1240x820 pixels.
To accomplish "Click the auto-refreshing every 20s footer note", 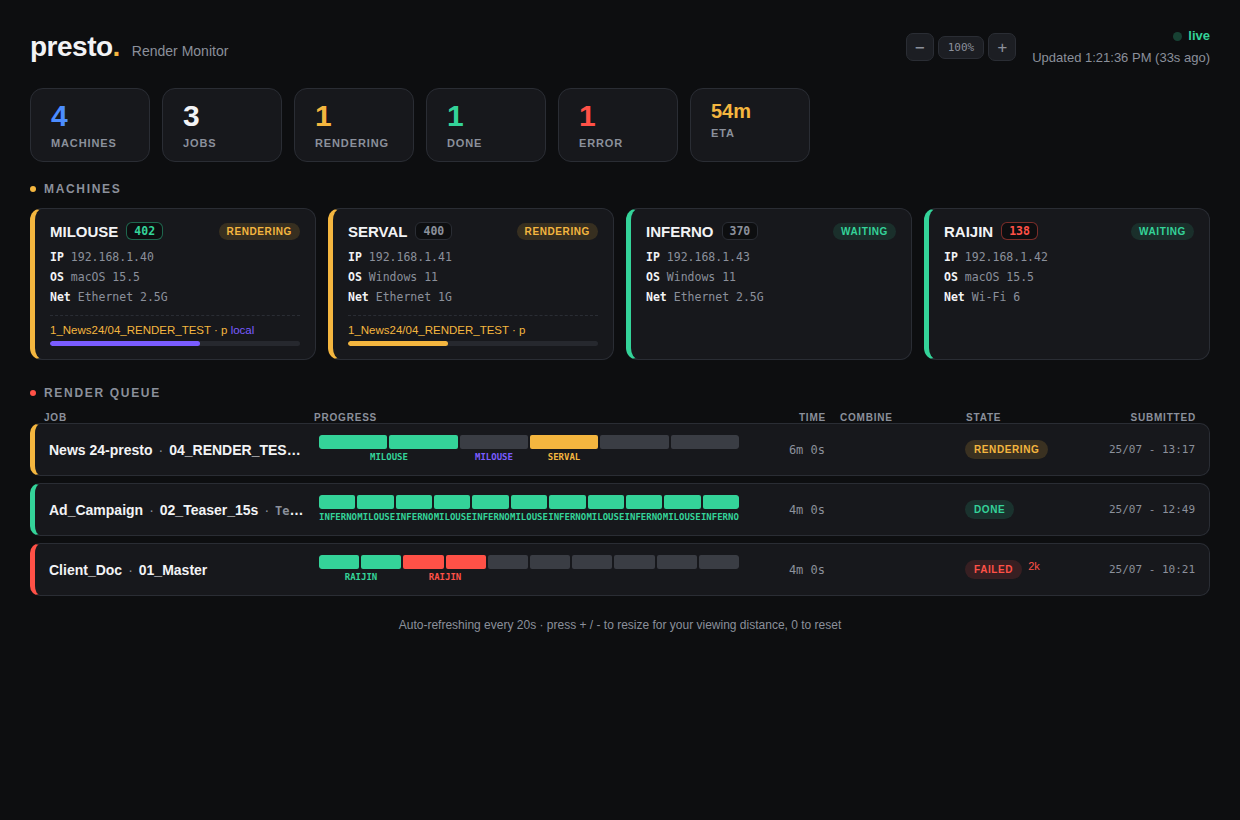I will 620,625.
